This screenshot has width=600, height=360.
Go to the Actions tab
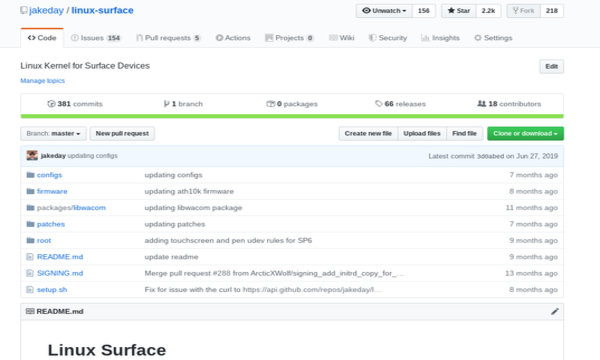click(x=233, y=38)
